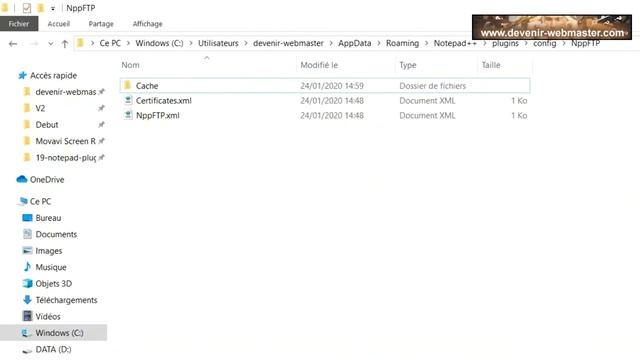The height and width of the screenshot is (360, 640).
Task: Click devenir-webmaster in the address path
Action: pyautogui.click(x=288, y=43)
